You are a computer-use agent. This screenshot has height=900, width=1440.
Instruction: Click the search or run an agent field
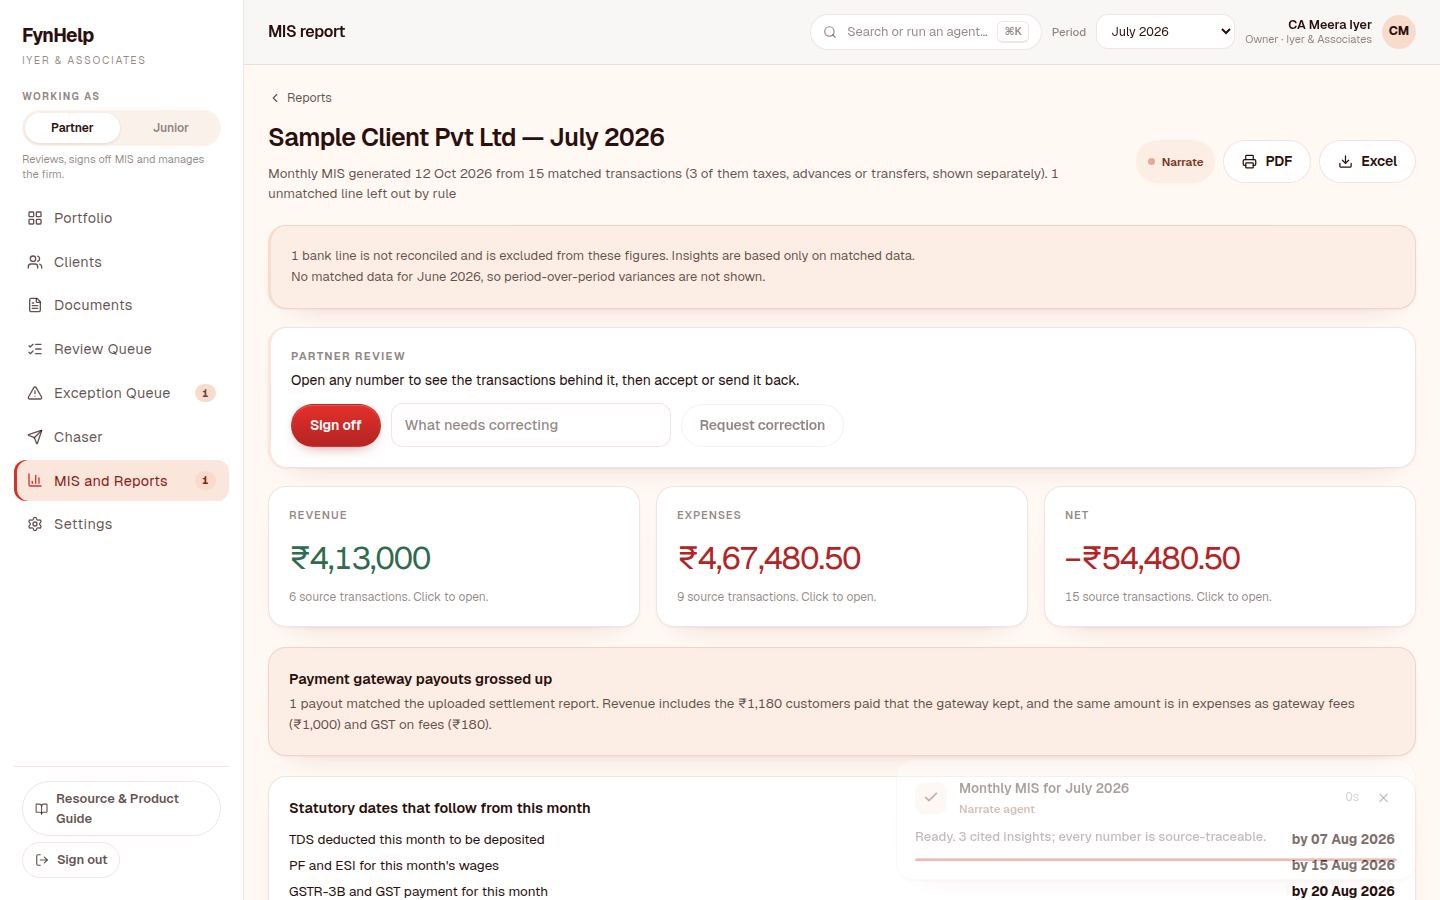point(925,32)
